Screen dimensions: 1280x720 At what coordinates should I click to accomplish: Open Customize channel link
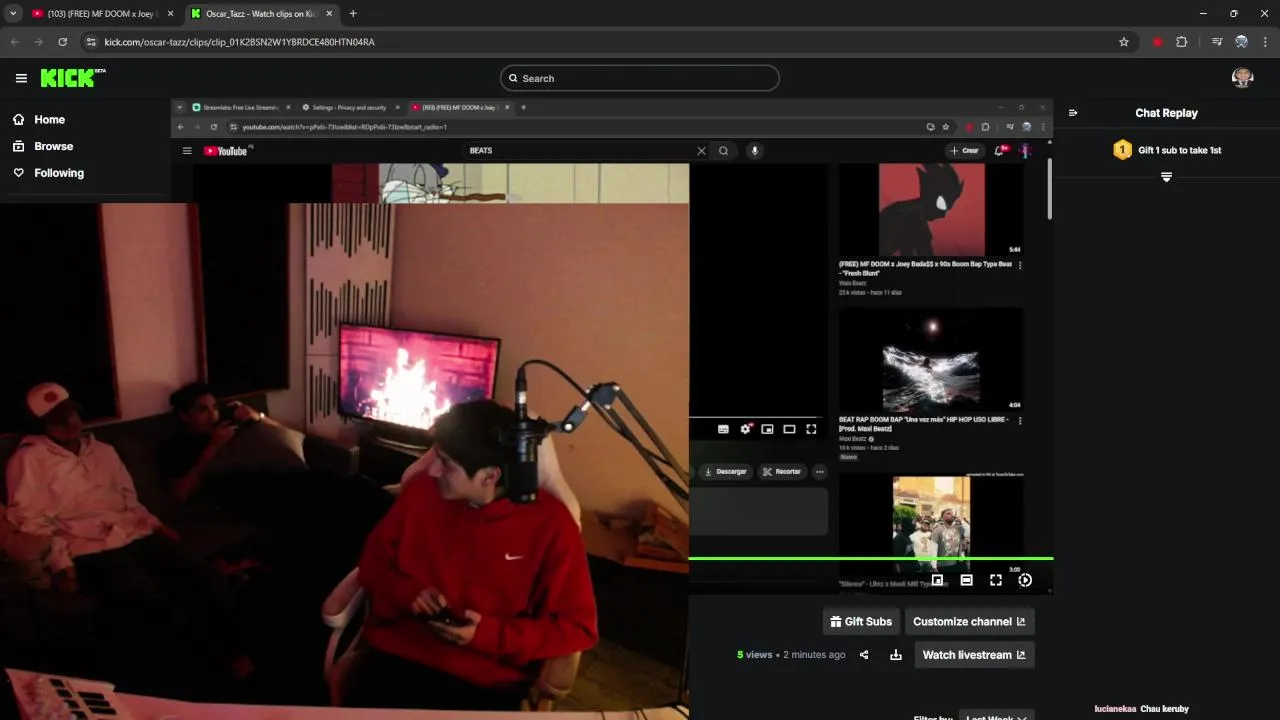click(969, 621)
